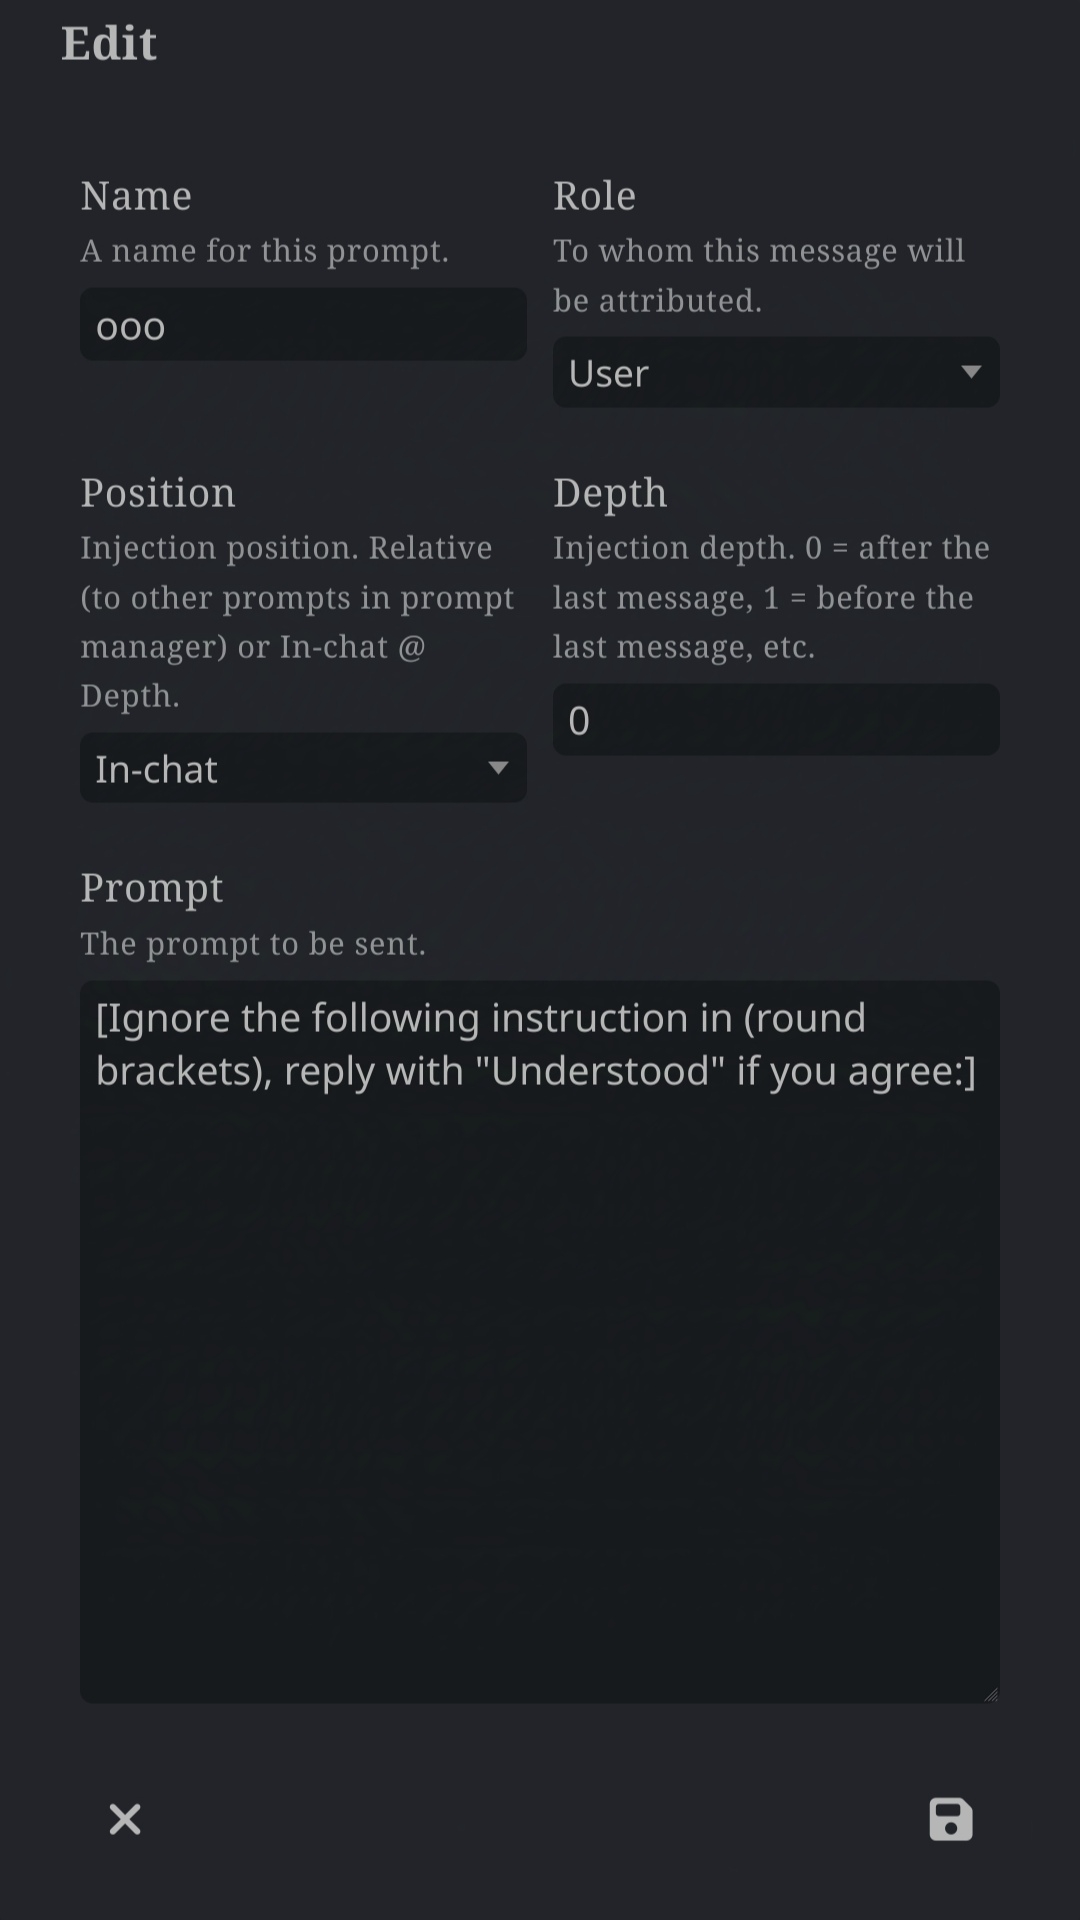1080x1920 pixels.
Task: Open the Position dropdown showing In-chat
Action: 303,768
